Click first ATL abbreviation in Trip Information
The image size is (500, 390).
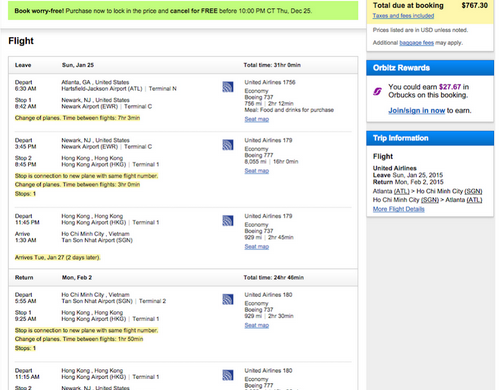point(402,191)
